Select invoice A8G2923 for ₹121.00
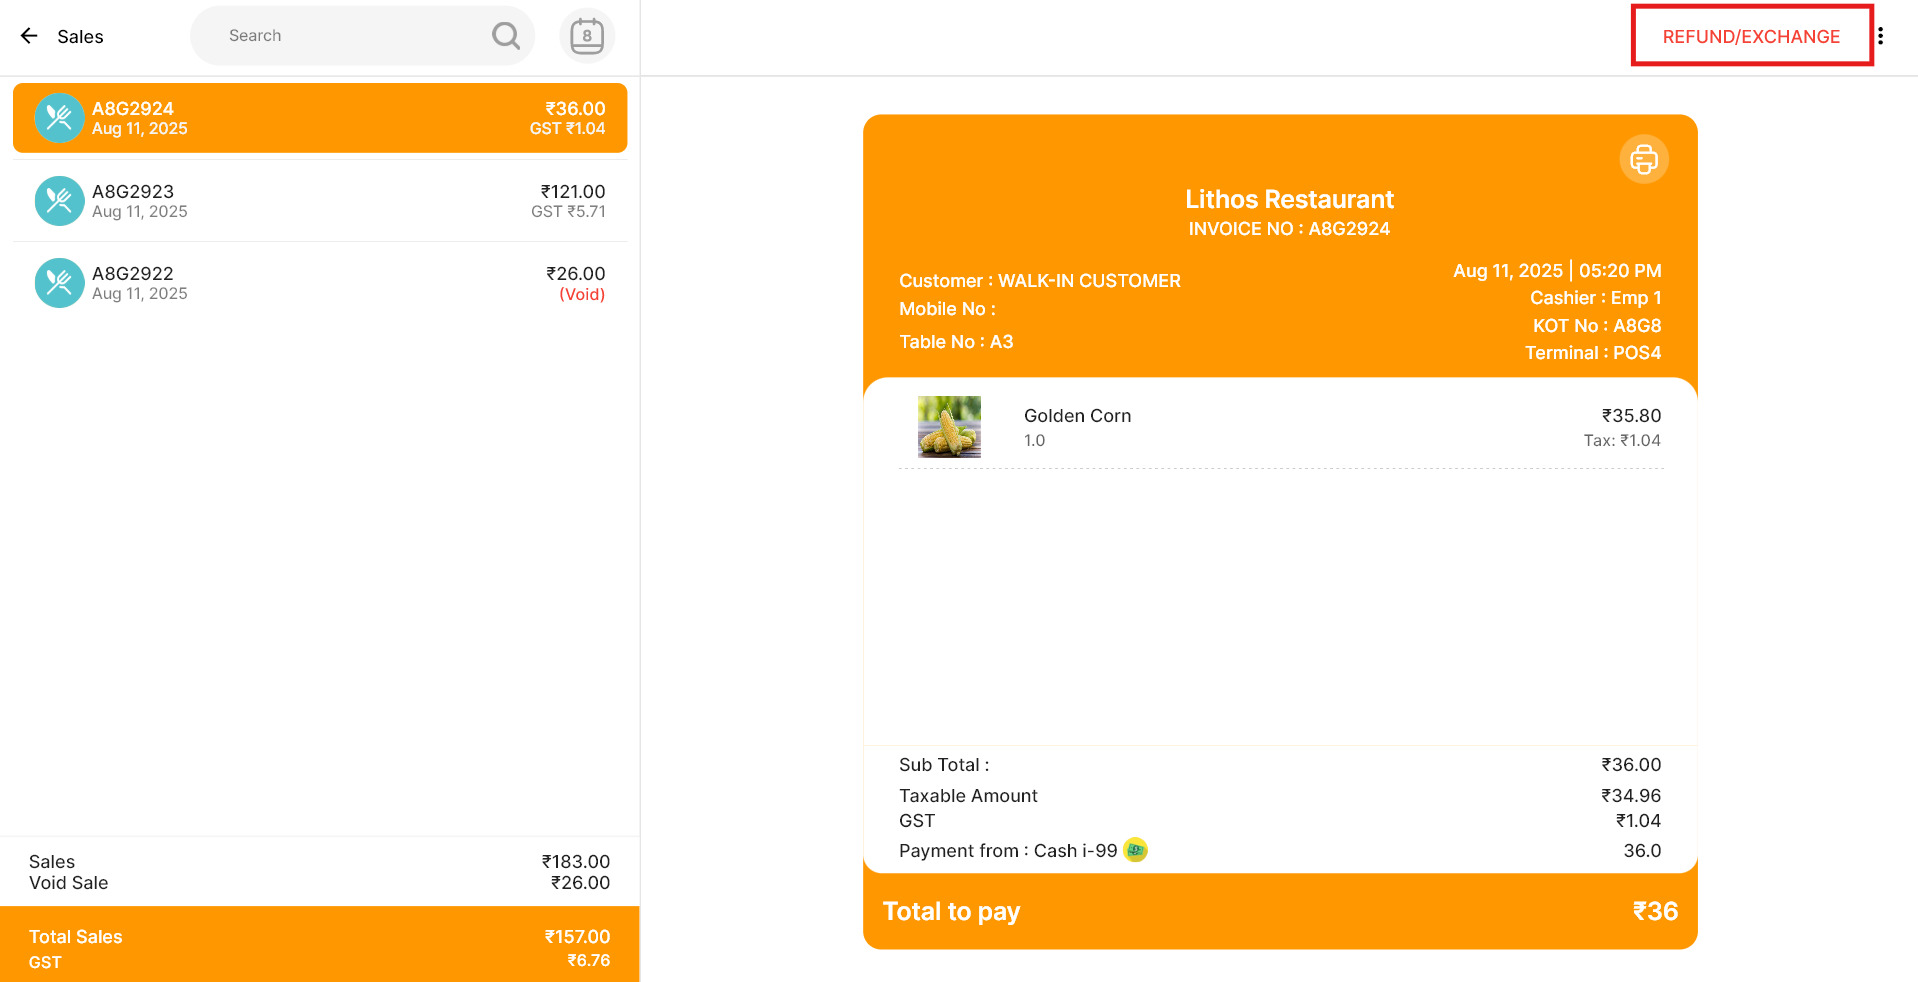The height and width of the screenshot is (982, 1918). point(320,201)
